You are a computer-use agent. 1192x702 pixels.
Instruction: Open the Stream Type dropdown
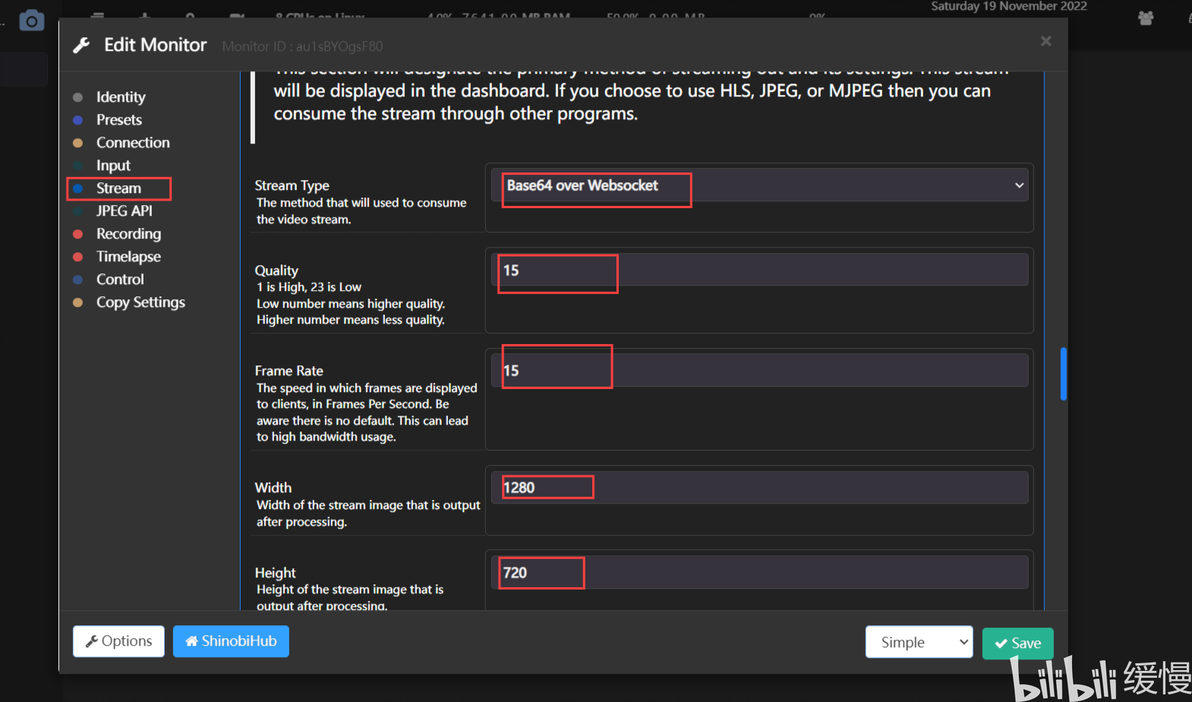coord(760,186)
